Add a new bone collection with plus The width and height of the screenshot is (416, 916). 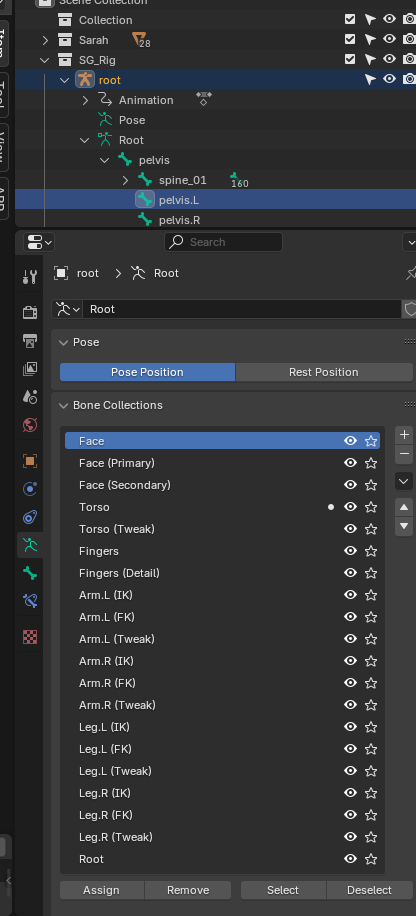(x=404, y=435)
